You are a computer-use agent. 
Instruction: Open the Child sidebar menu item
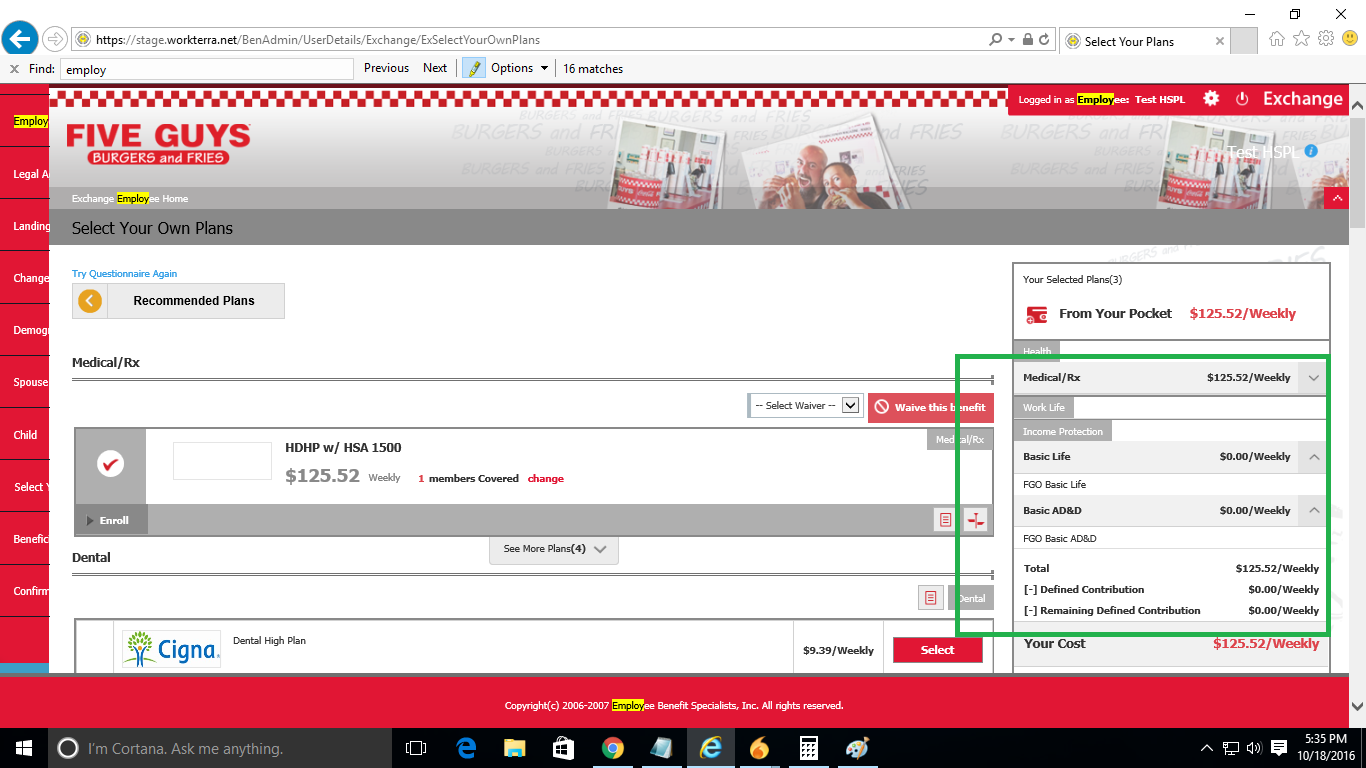click(x=24, y=435)
